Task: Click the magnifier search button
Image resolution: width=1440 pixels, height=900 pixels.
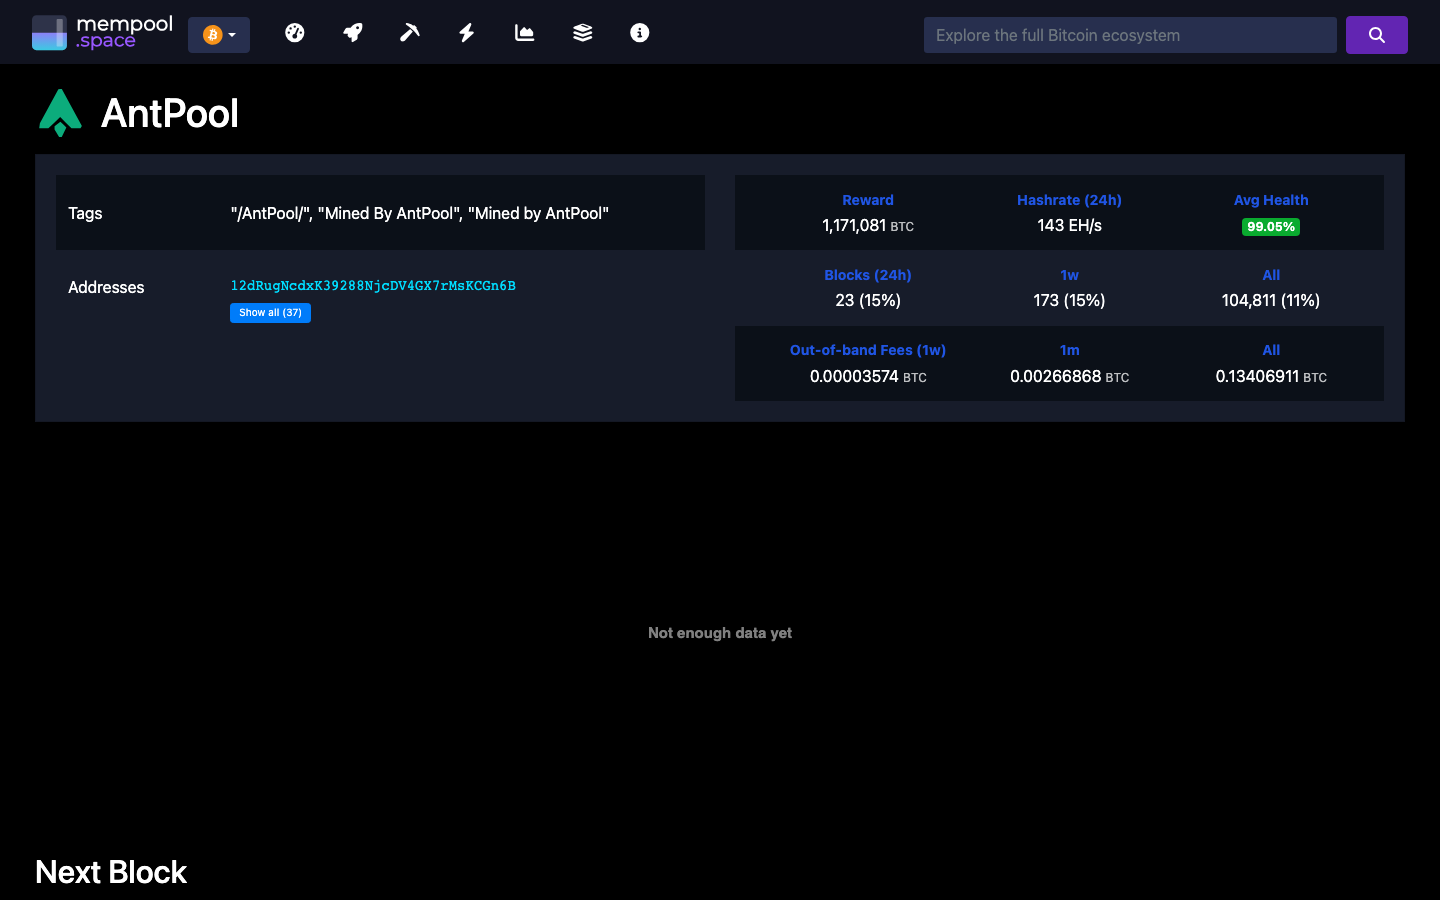Action: point(1376,34)
